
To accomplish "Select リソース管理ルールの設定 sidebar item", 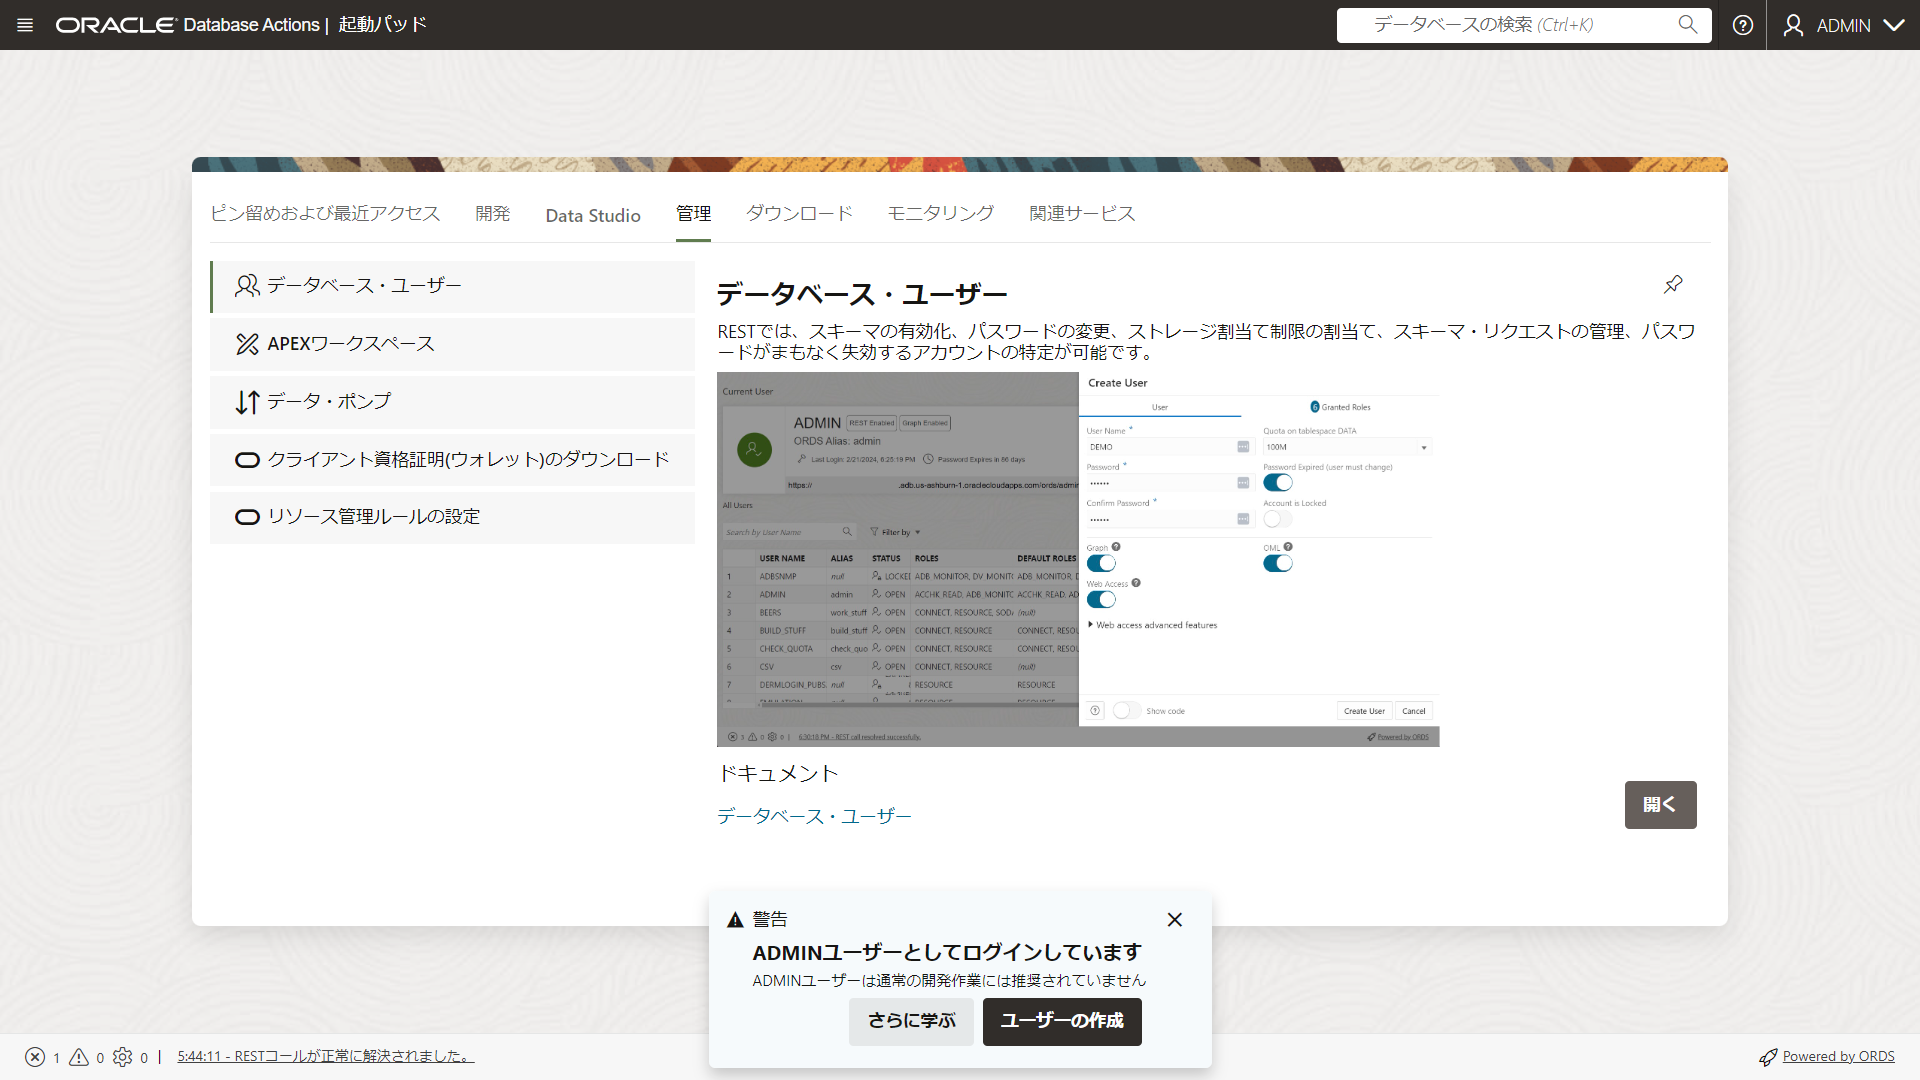I will click(x=452, y=517).
